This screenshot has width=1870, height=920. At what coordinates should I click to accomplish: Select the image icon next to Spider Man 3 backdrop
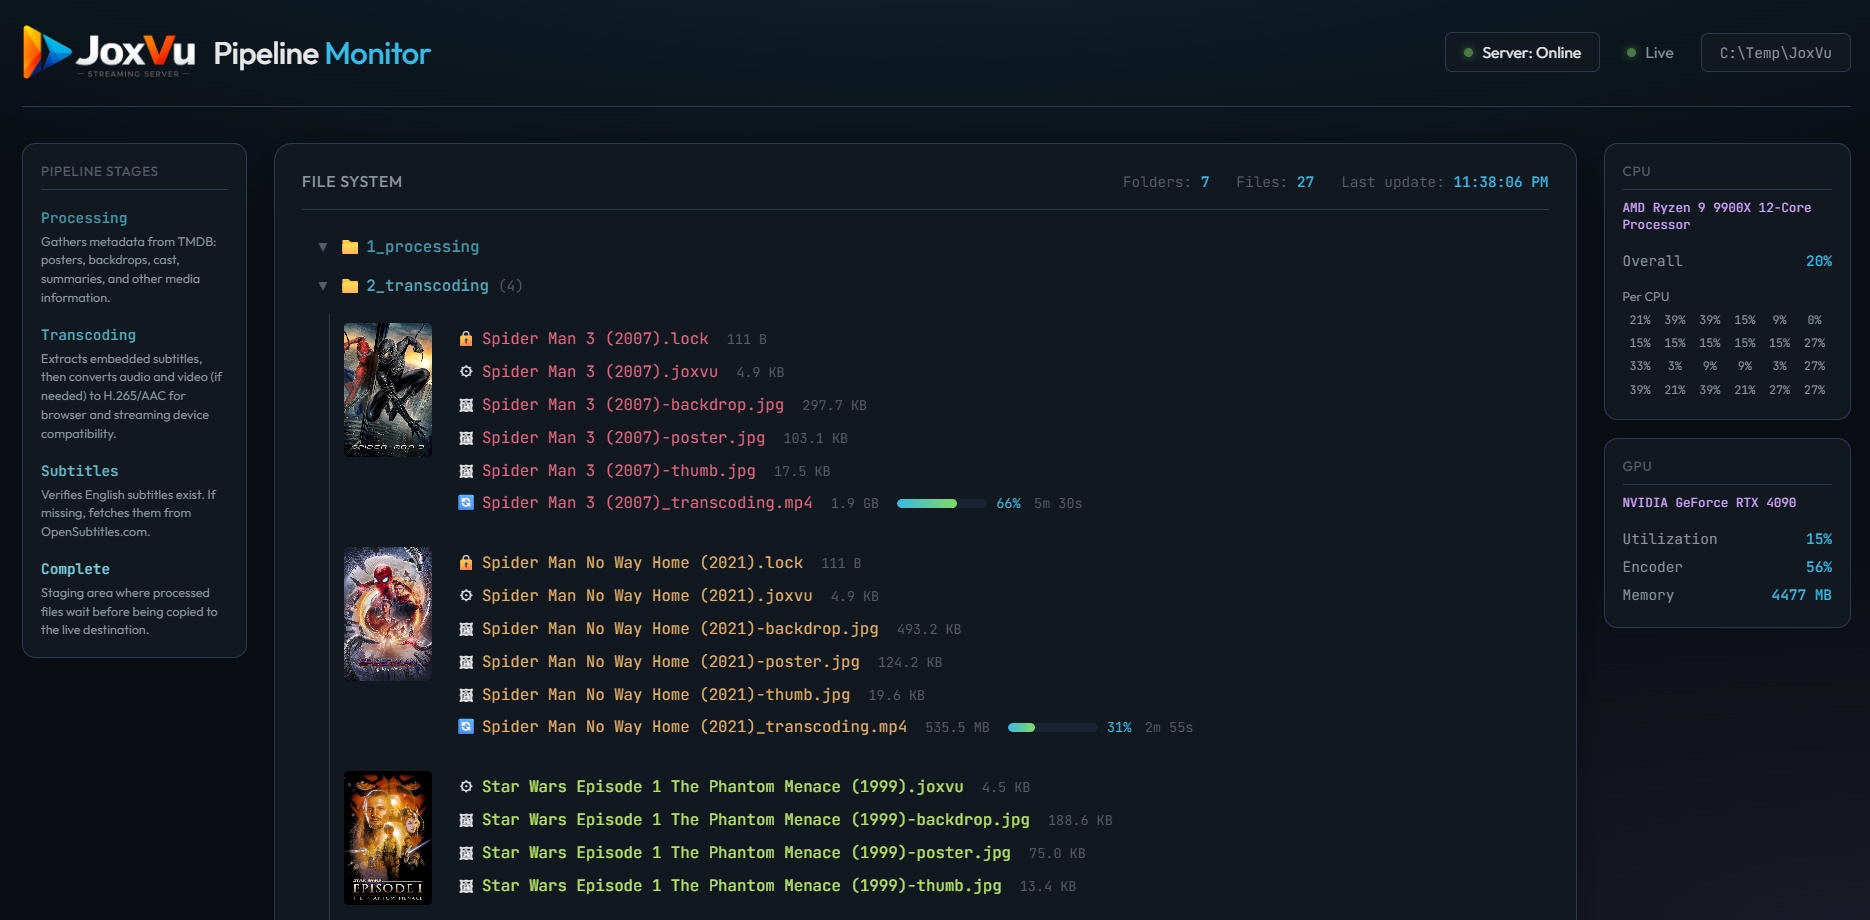coord(464,405)
